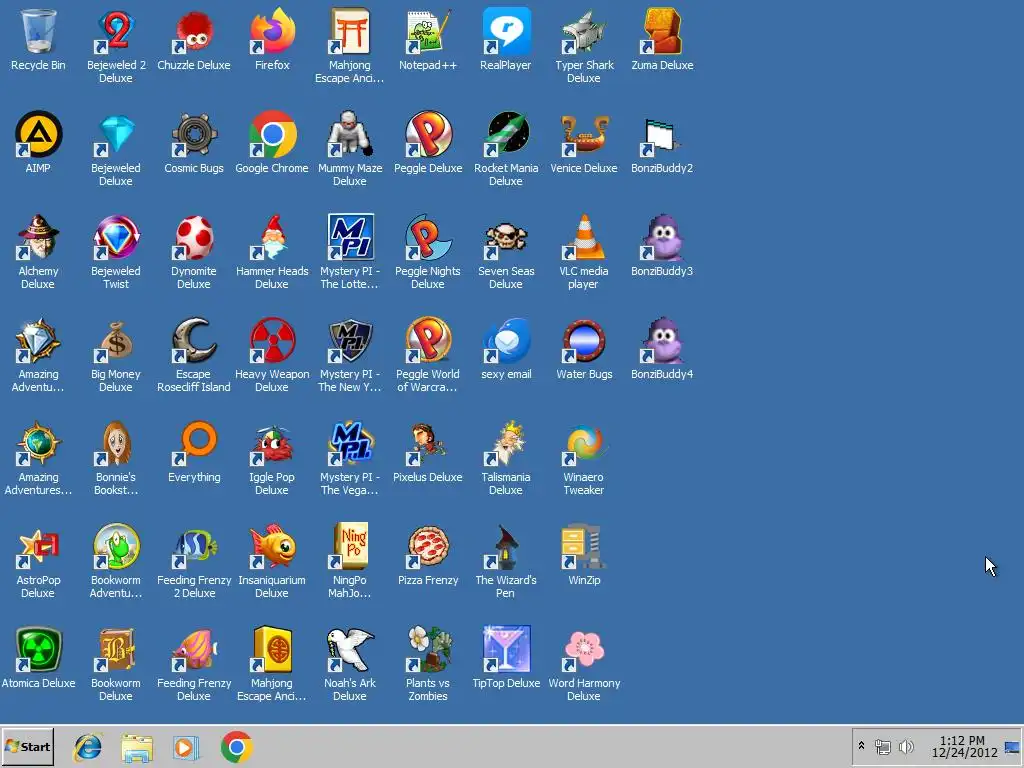This screenshot has height=768, width=1024.
Task: Click the Typer Shark Deluxe icon
Action: click(x=584, y=31)
